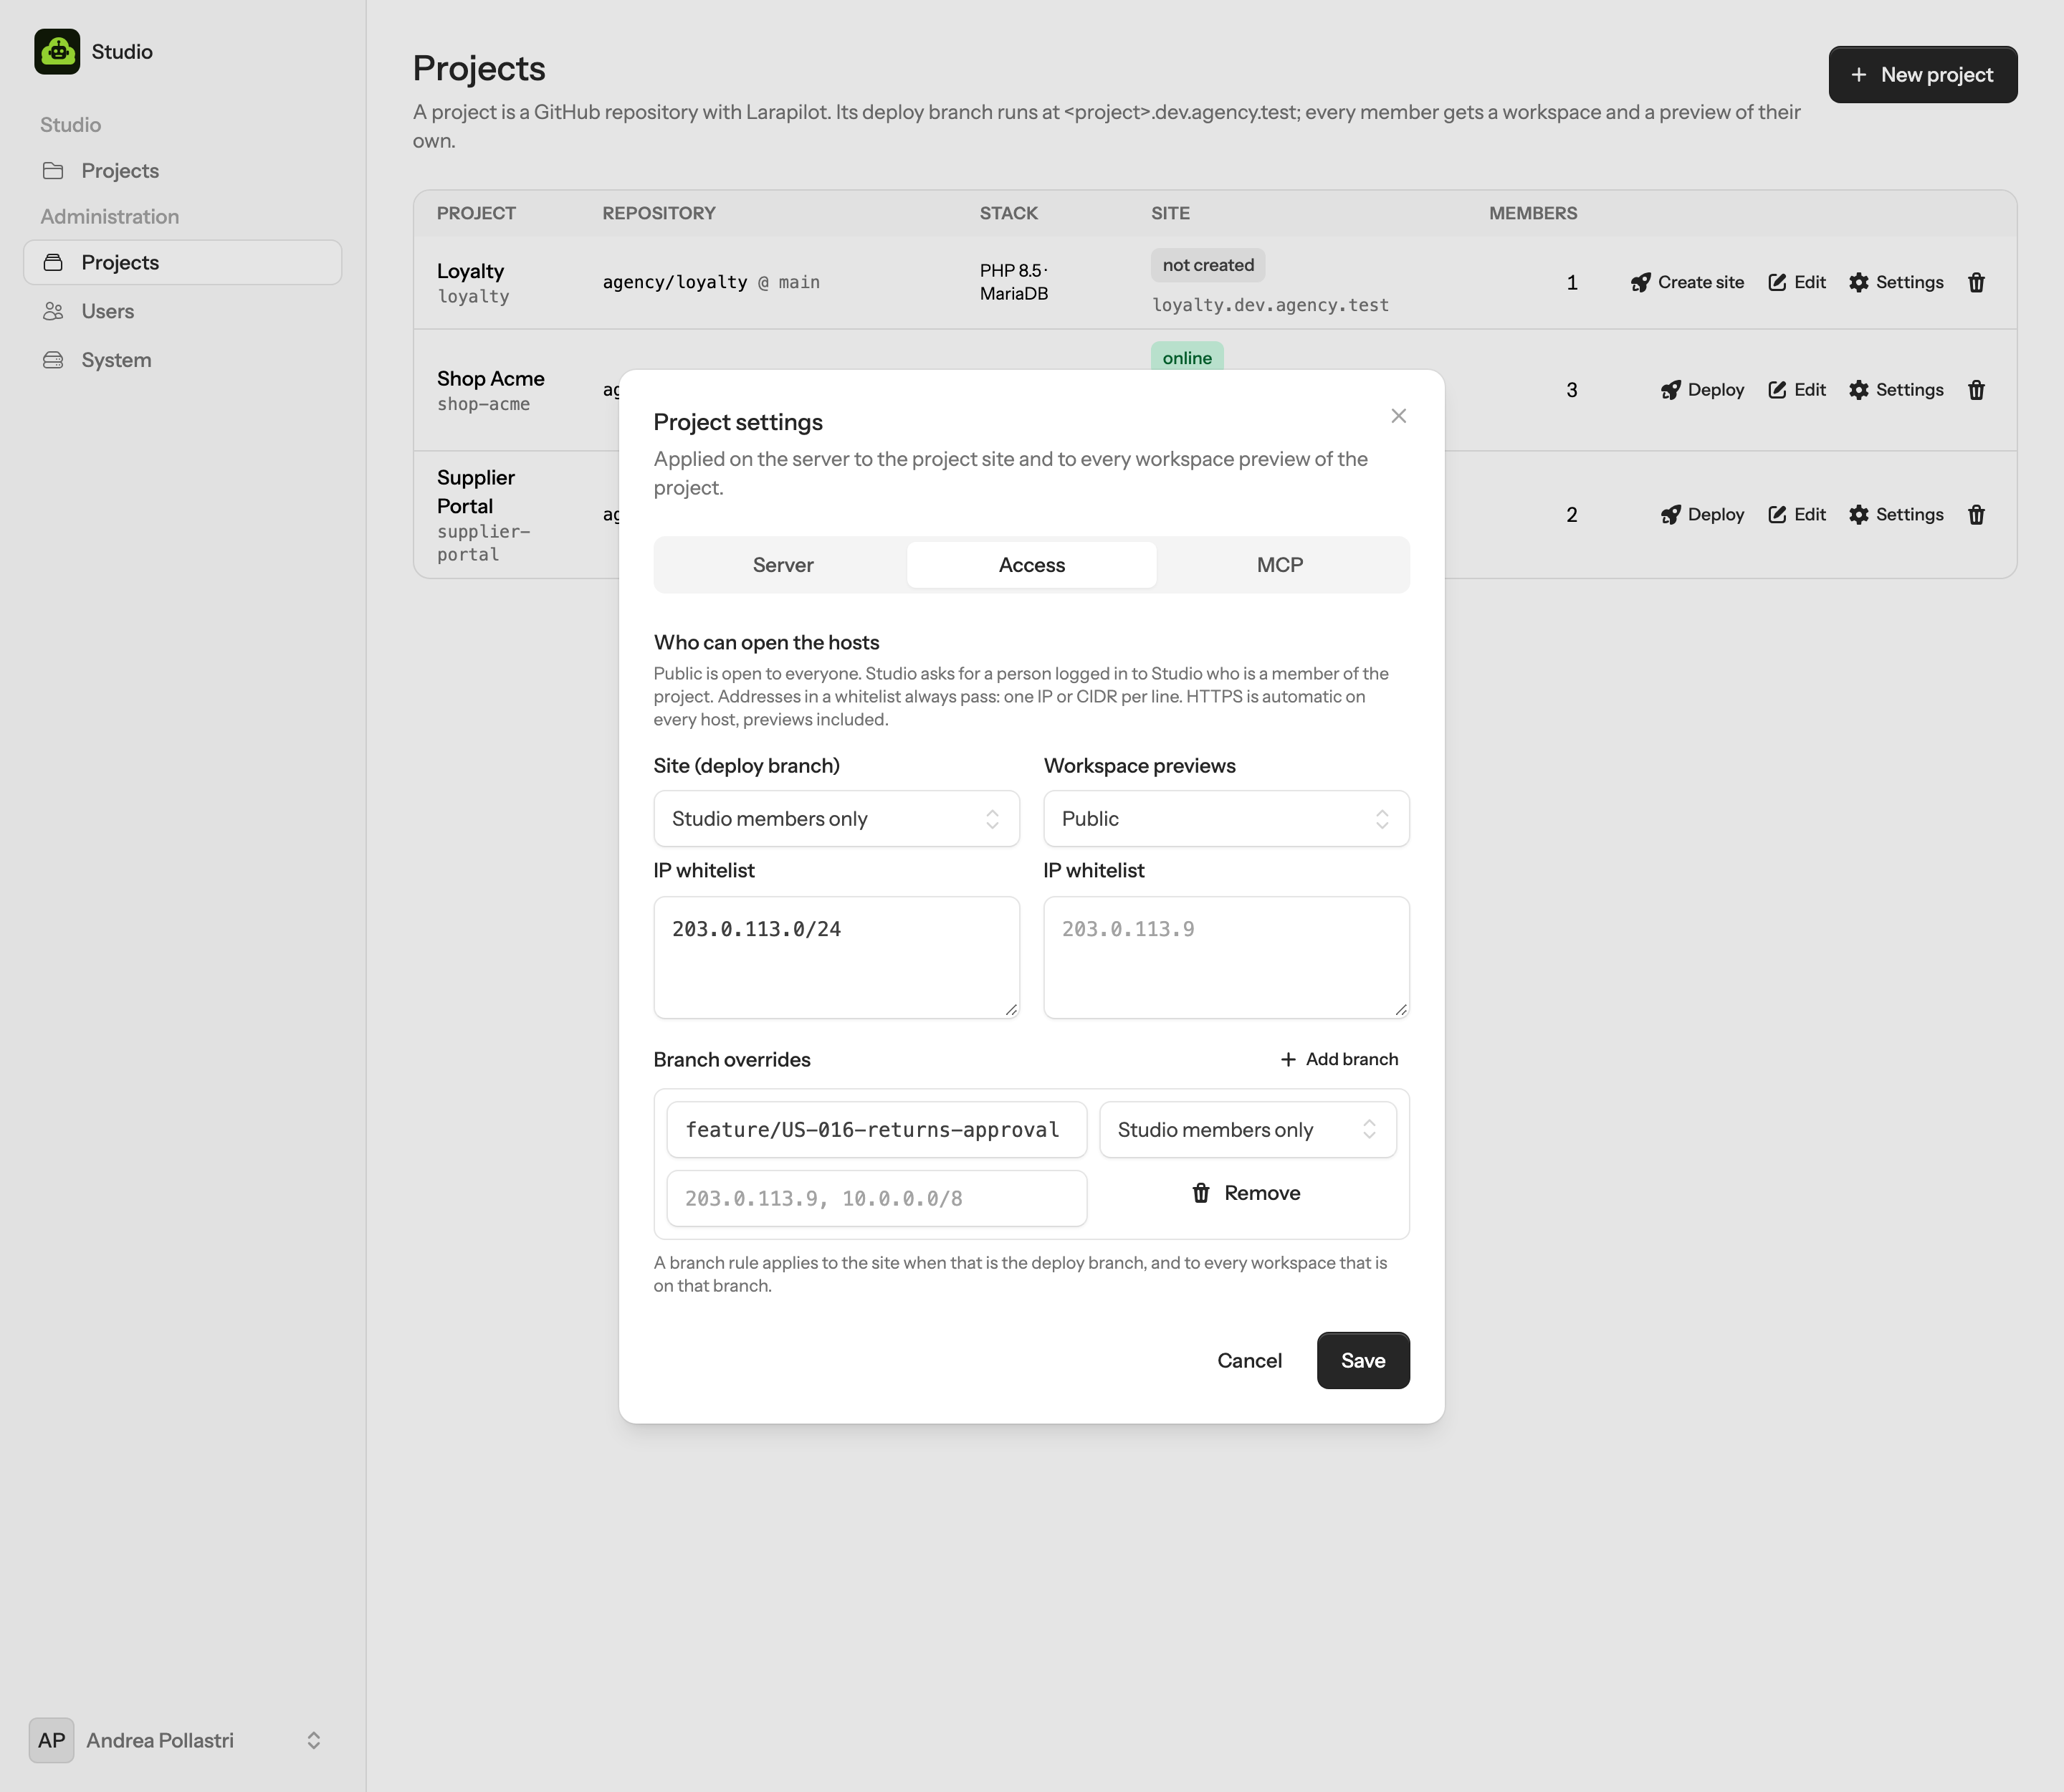
Task: Open the branch override access dropdown
Action: click(x=1247, y=1130)
